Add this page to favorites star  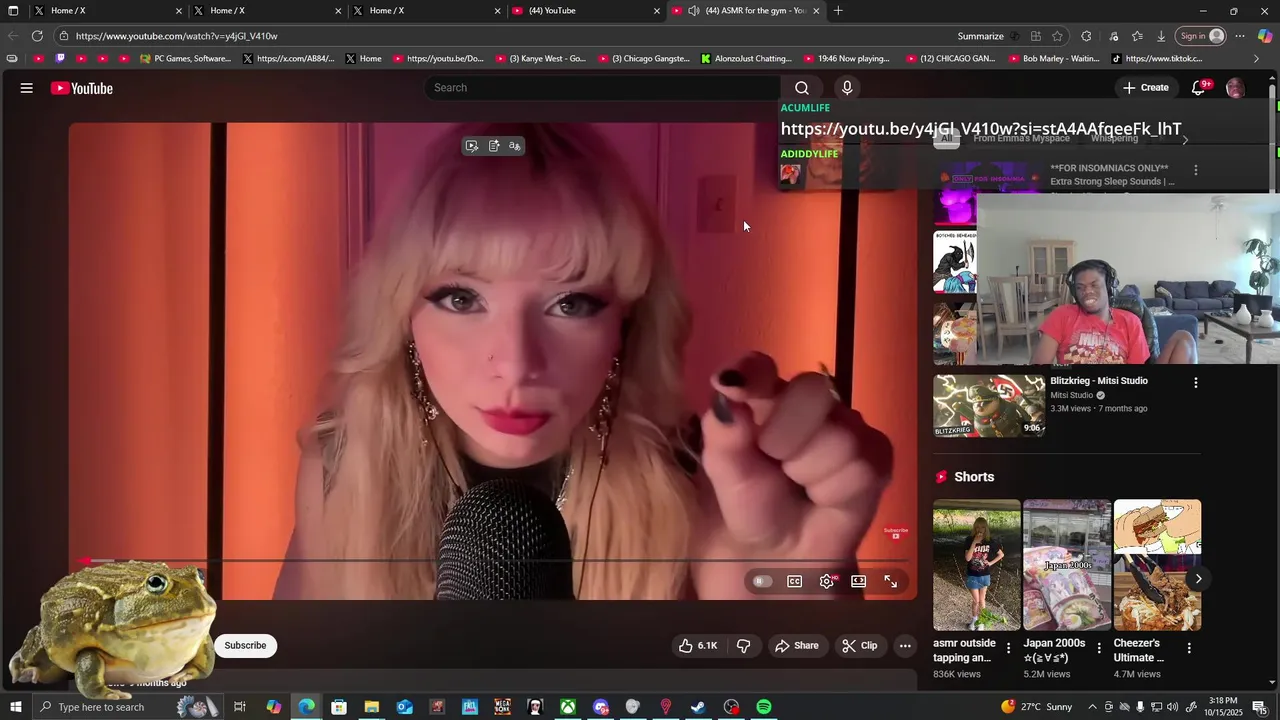click(x=1057, y=36)
